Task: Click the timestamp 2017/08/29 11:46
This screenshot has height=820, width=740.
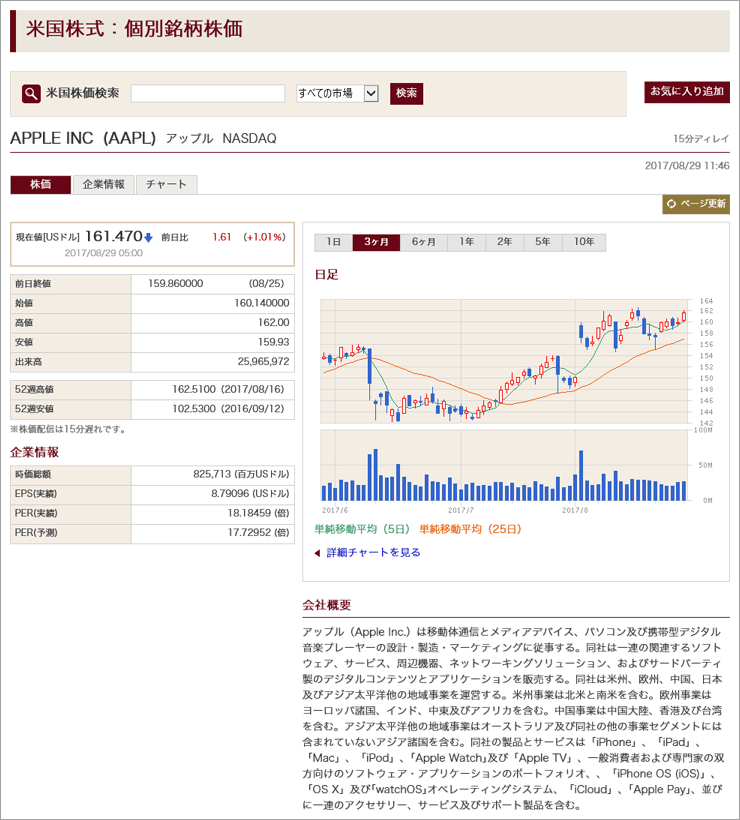Action: coord(687,166)
